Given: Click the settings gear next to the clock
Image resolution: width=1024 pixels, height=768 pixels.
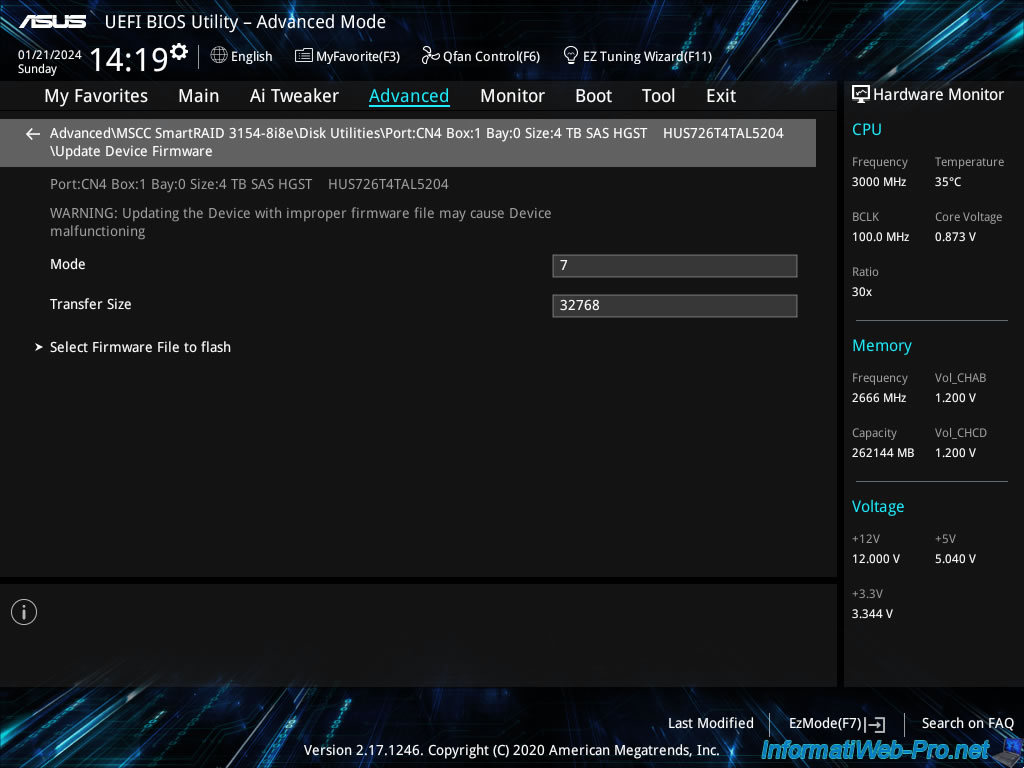Looking at the screenshot, I should coord(179,52).
